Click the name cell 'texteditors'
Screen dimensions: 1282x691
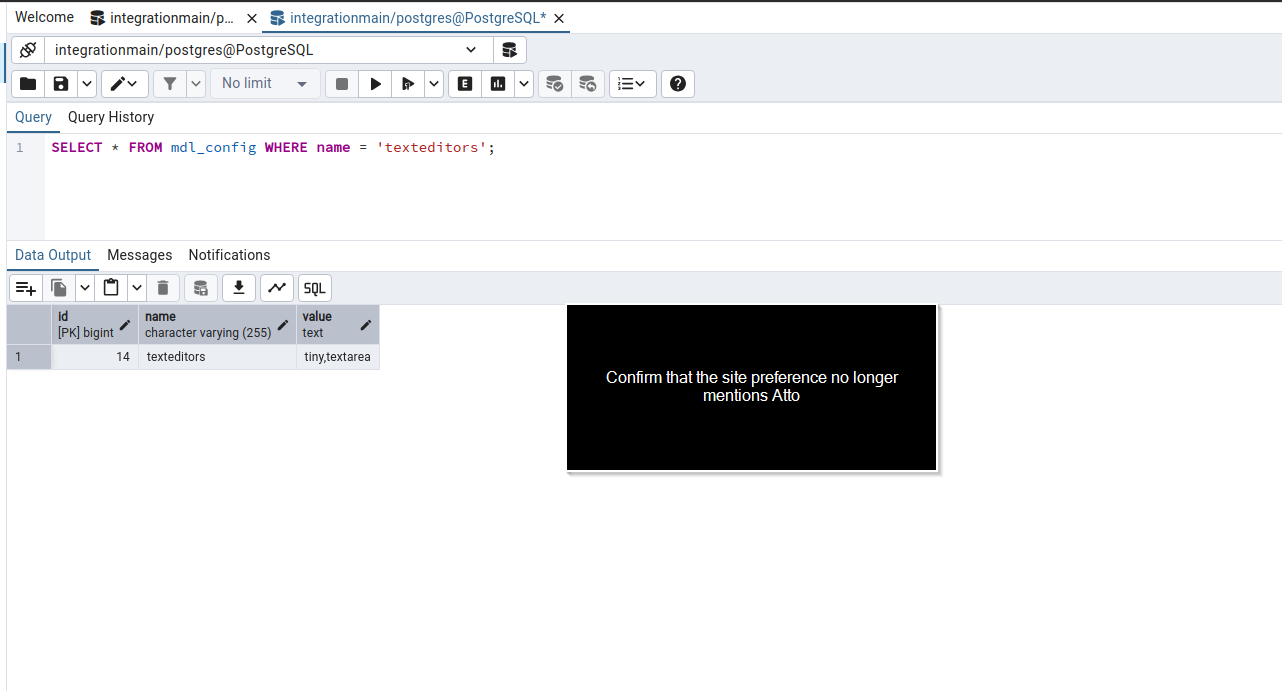click(217, 357)
